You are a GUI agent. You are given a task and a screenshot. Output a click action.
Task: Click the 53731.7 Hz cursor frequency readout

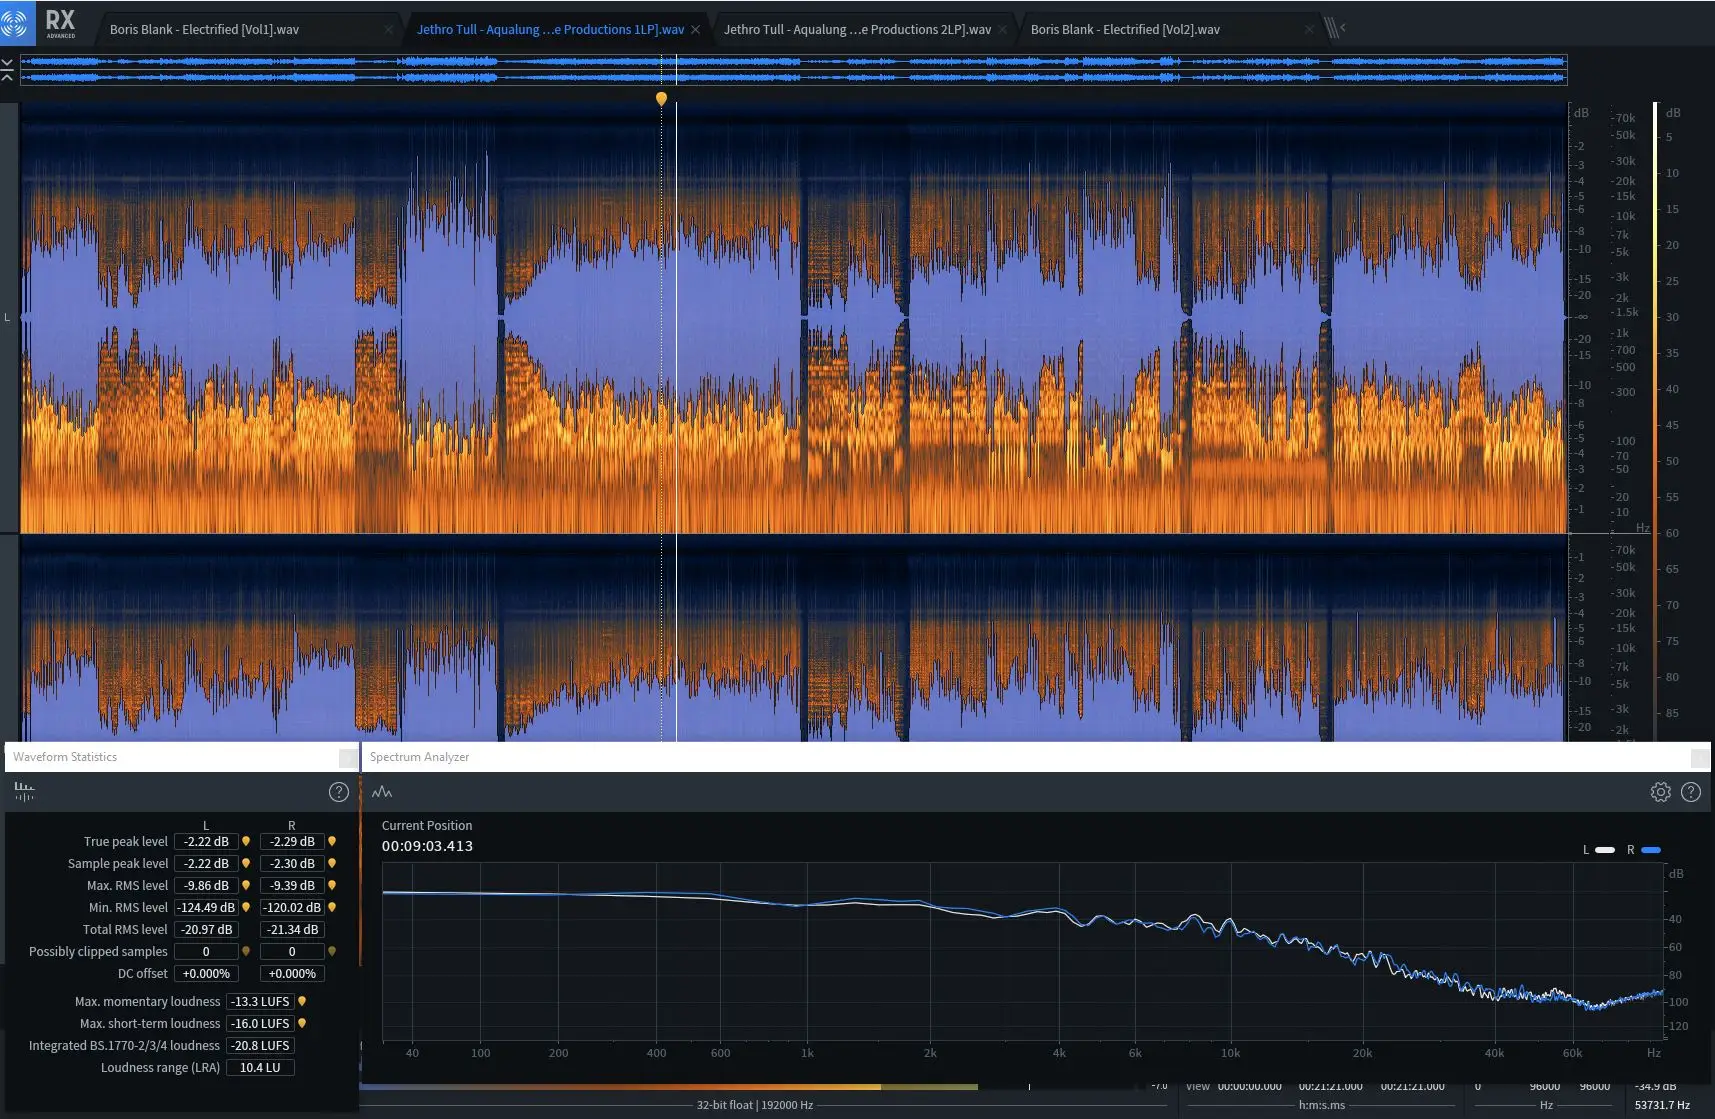tap(1662, 1105)
